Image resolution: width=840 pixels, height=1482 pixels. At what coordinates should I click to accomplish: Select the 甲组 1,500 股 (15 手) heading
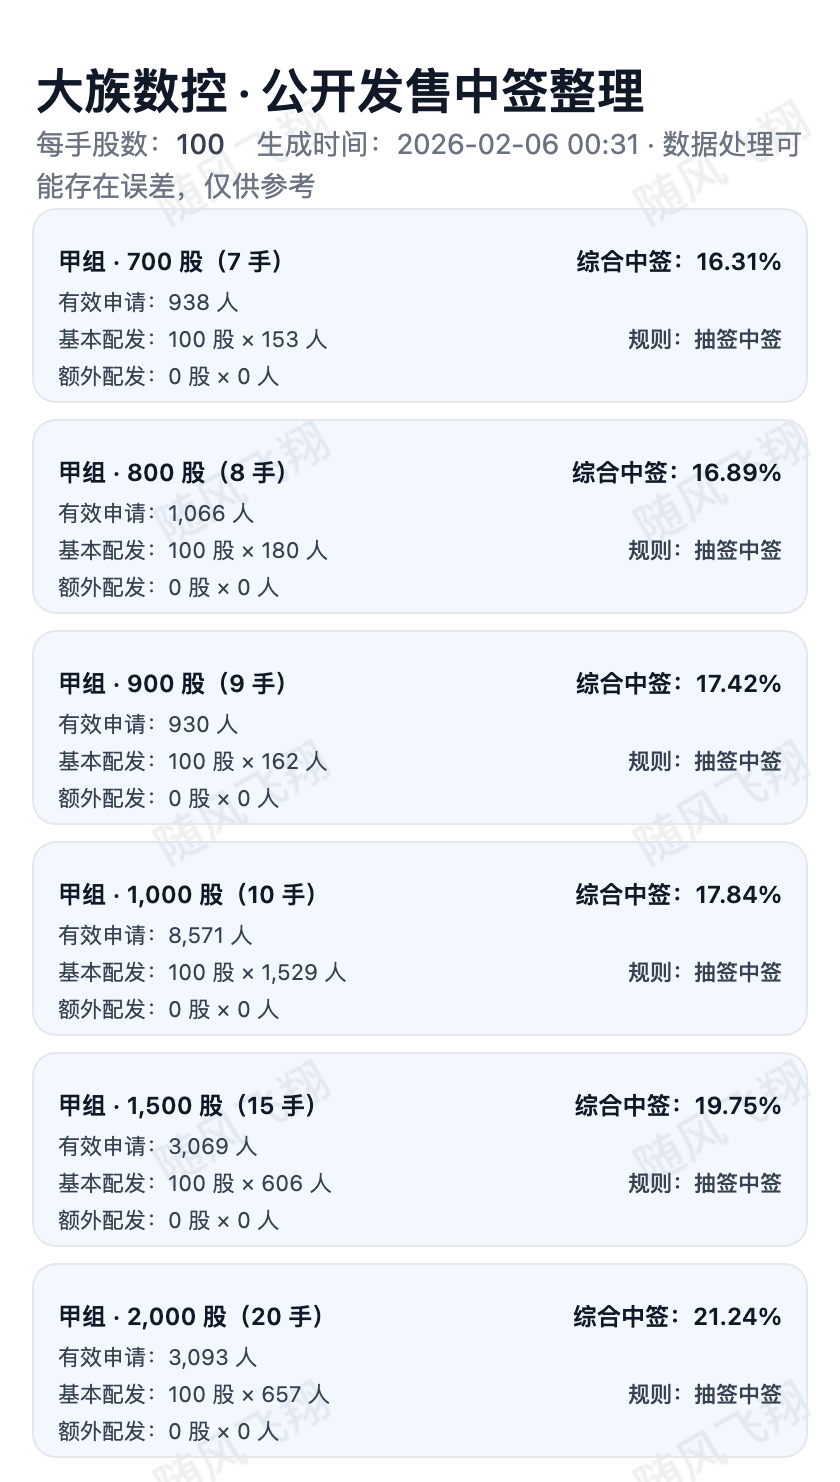coord(188,1106)
